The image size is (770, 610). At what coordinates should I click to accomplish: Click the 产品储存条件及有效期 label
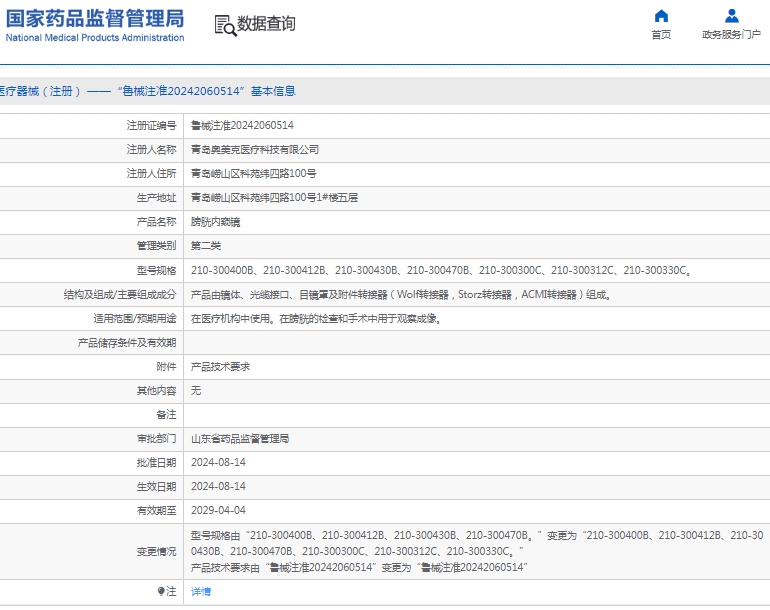(x=127, y=342)
